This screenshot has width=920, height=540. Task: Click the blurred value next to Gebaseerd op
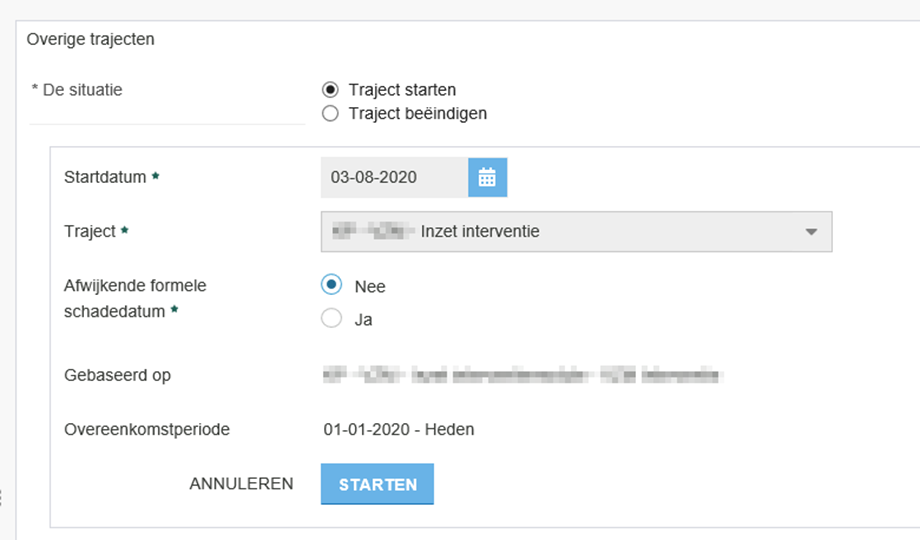coord(521,376)
